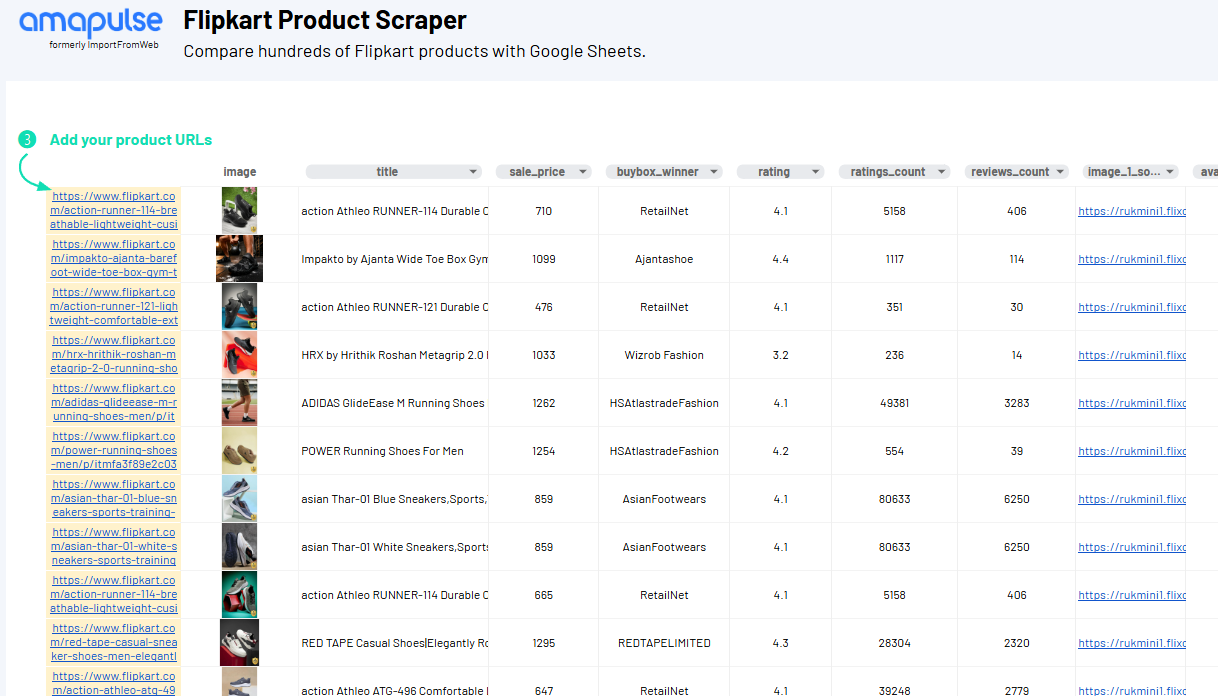
Task: Select the 'Ajantashoe' buybox winner cell
Action: (664, 259)
